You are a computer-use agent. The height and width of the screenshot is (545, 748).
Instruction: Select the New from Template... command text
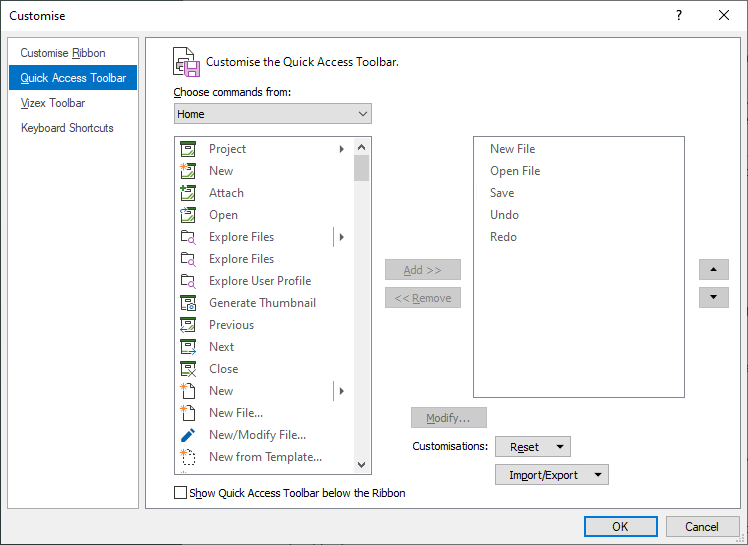coord(266,457)
